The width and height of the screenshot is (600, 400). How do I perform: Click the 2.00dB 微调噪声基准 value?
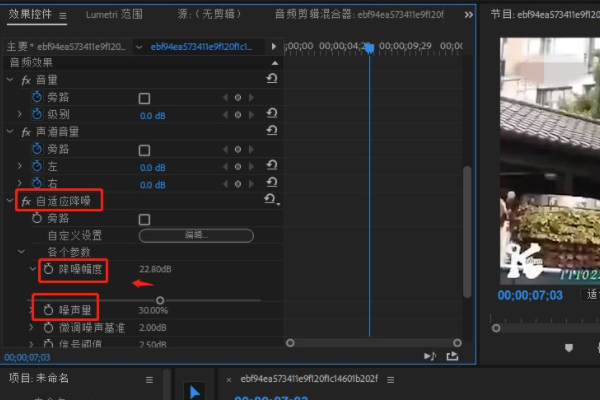tap(153, 328)
